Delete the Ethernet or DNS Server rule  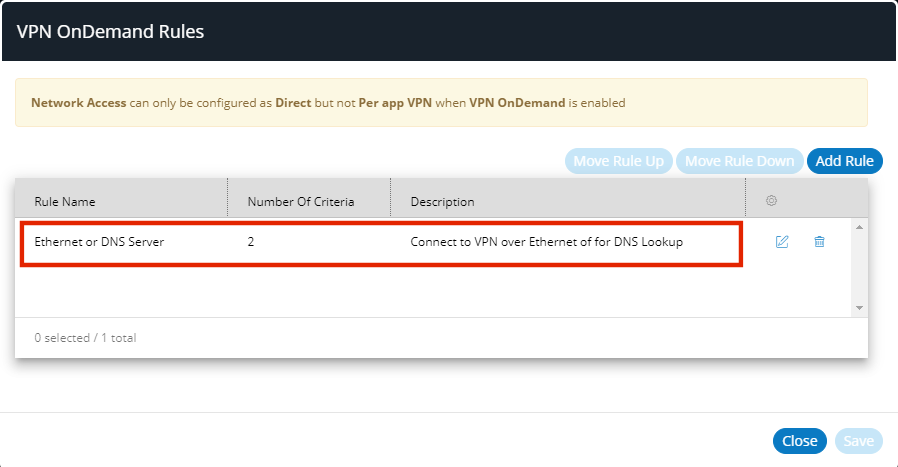(819, 242)
